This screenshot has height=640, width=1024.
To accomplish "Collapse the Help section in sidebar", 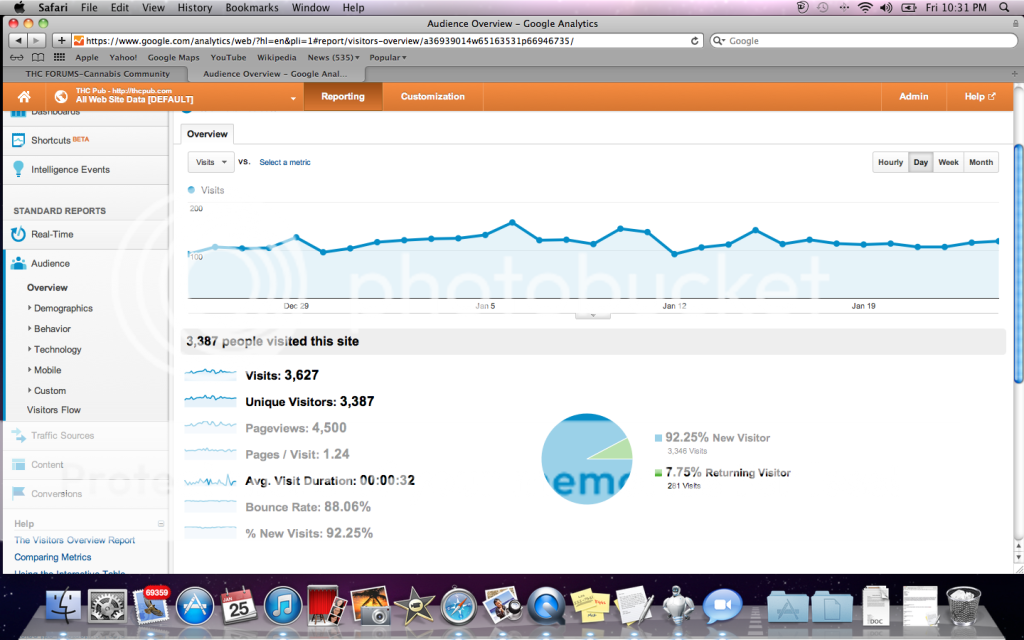I will click(x=161, y=524).
